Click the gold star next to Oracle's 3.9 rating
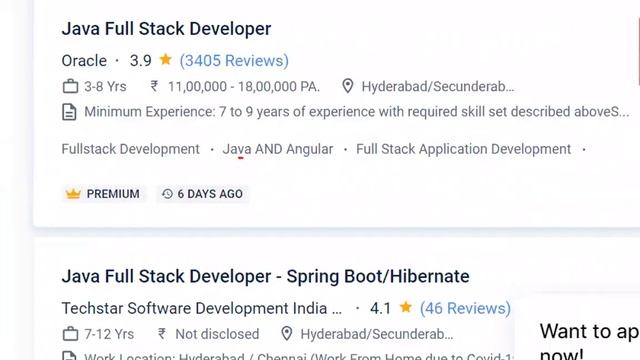This screenshot has height=360, width=640. tap(165, 60)
